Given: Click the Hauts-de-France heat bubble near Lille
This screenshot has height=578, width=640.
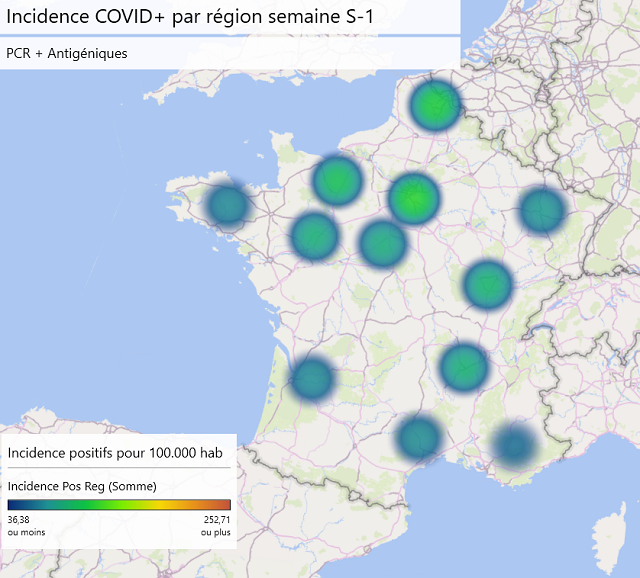Looking at the screenshot, I should pyautogui.click(x=436, y=105).
